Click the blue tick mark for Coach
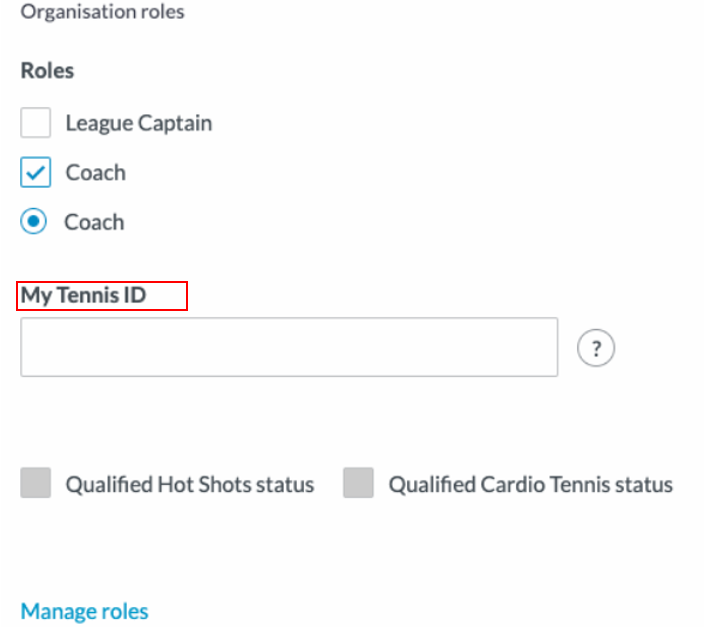The height and width of the screenshot is (627, 709). click(35, 172)
